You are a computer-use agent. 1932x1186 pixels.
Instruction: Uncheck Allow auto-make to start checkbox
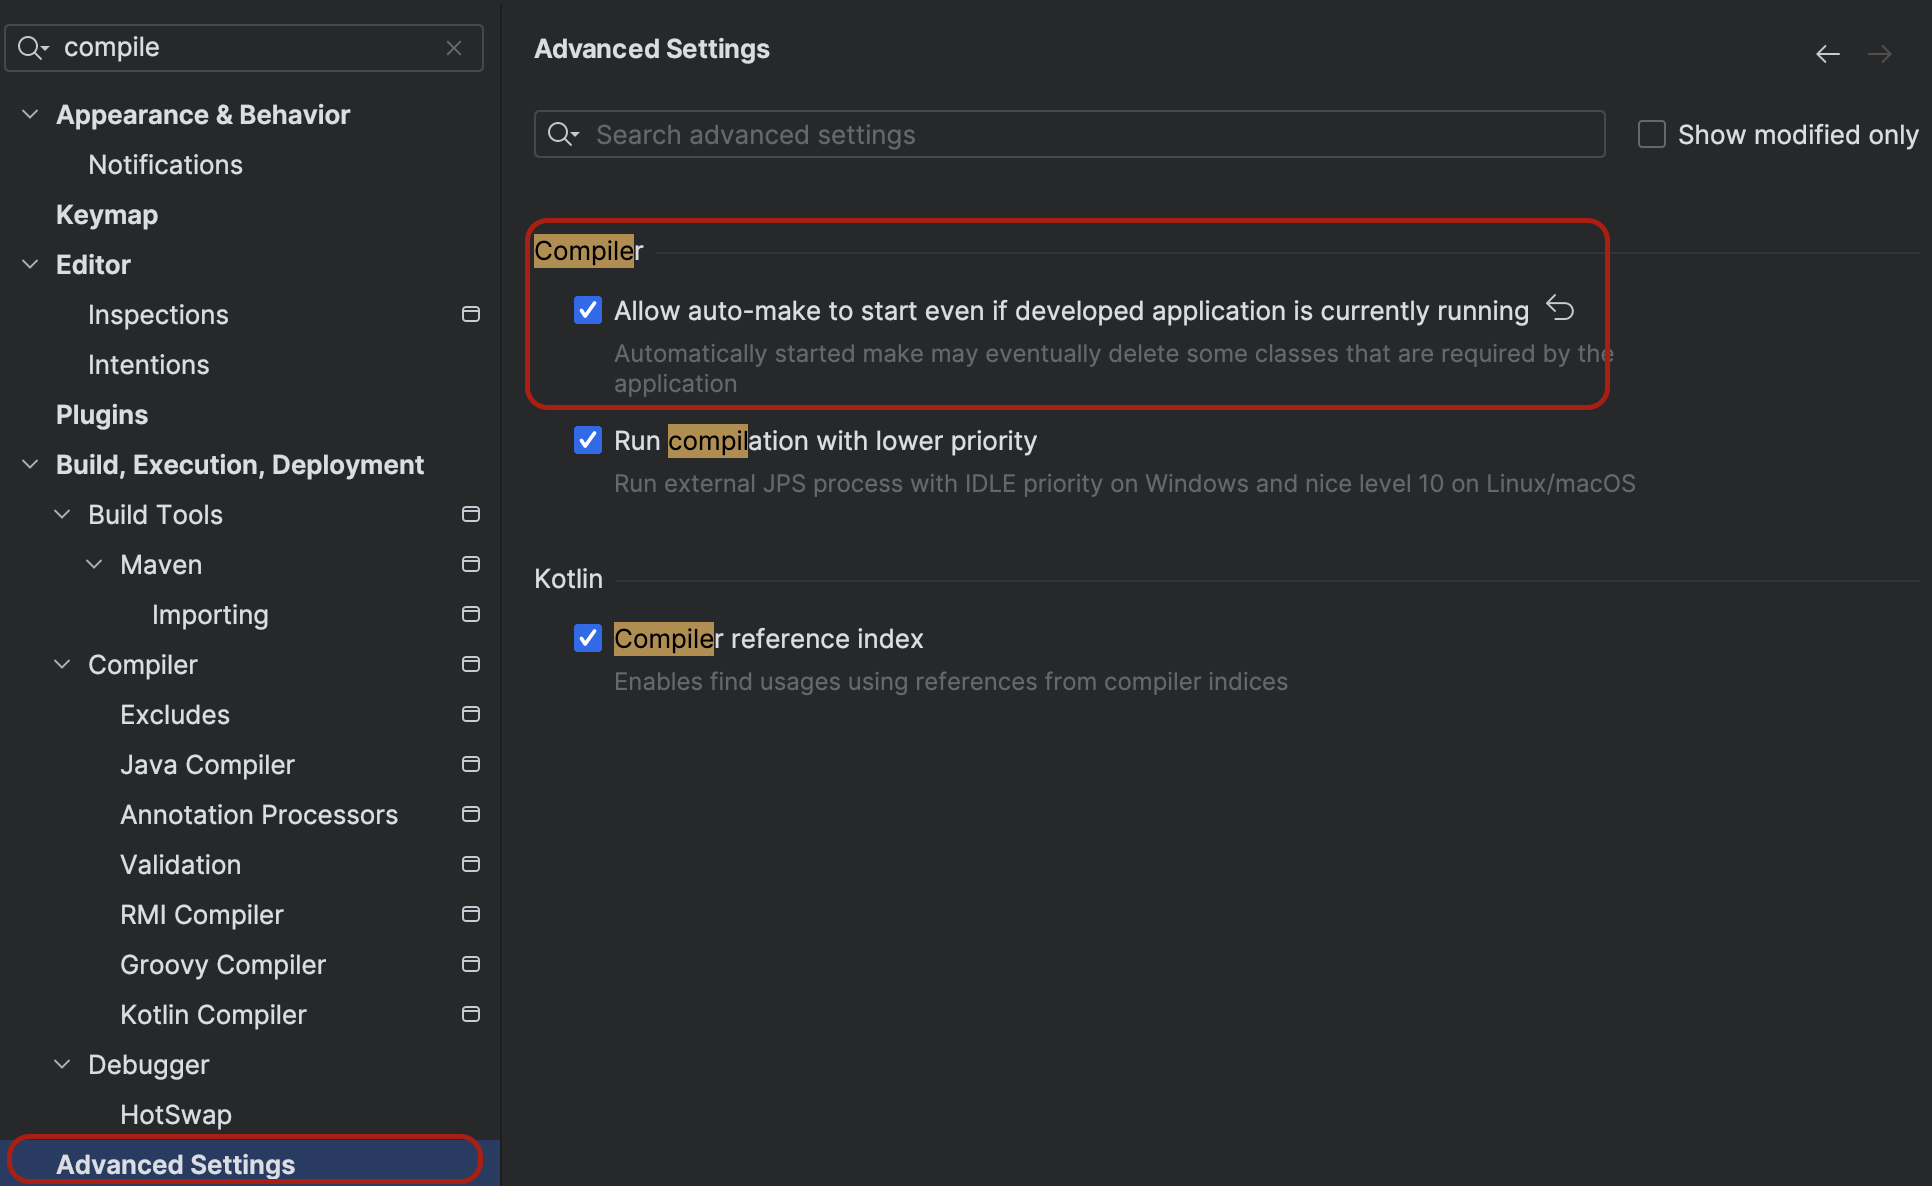pos(588,310)
